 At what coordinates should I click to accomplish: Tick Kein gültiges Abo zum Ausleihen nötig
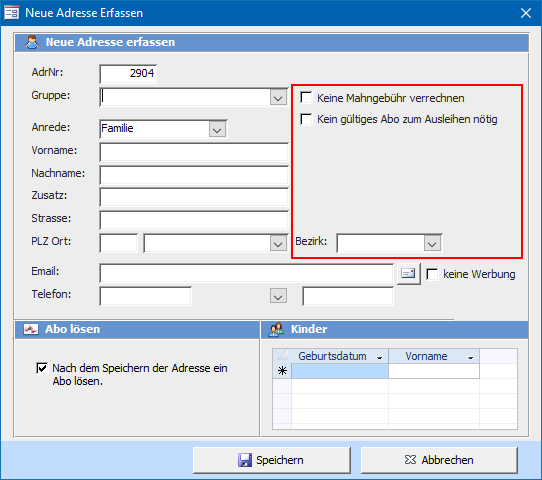306,119
